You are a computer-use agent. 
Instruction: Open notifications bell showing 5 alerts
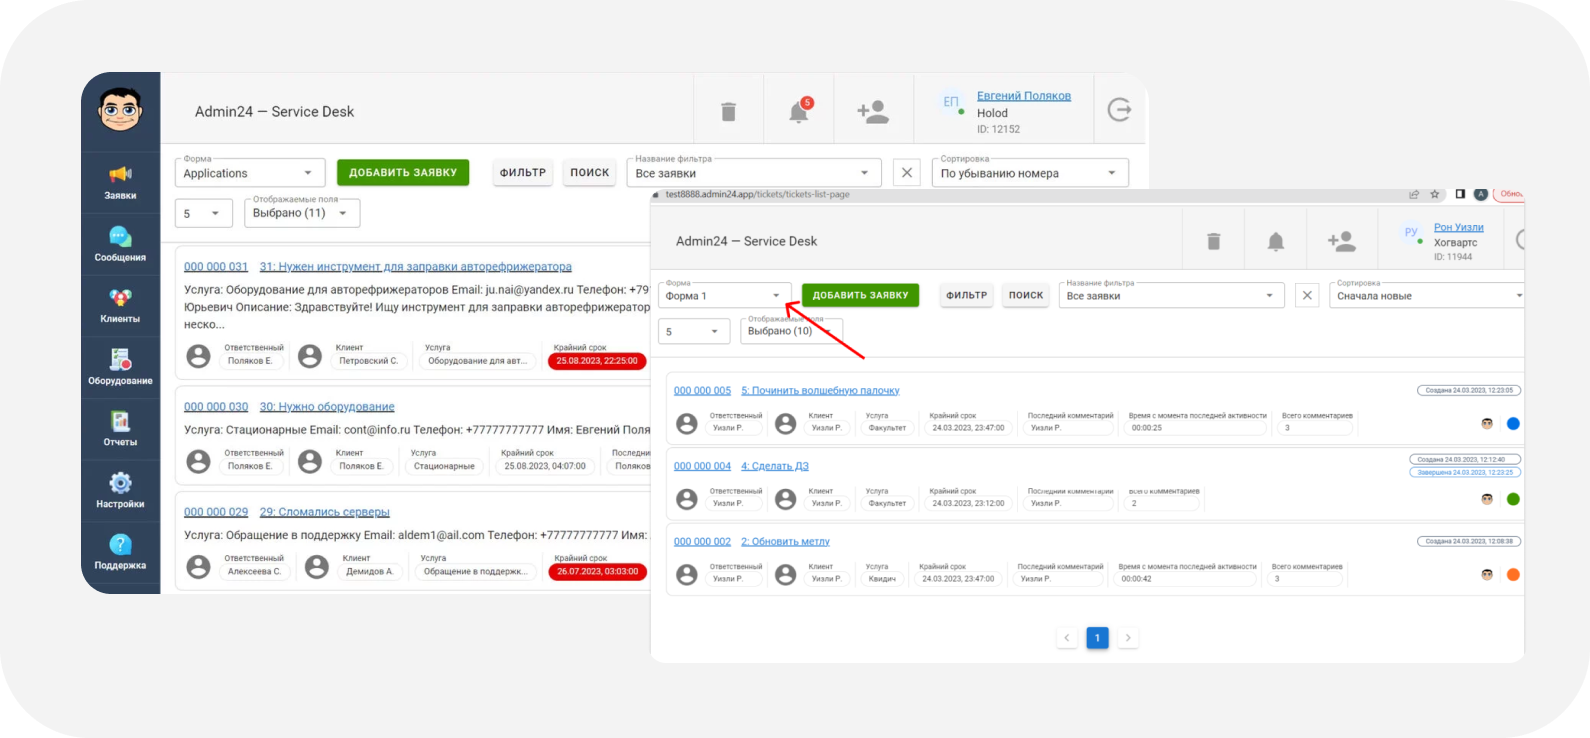pos(799,111)
